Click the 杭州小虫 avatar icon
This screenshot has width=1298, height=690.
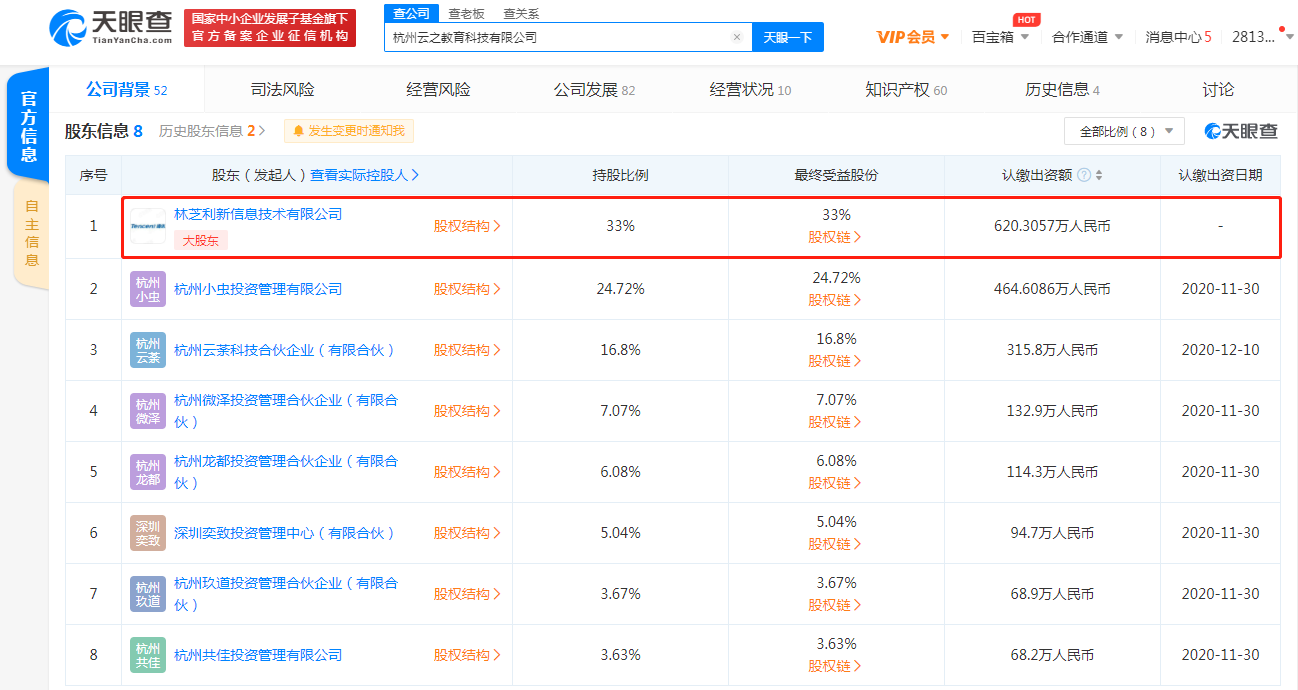point(148,289)
